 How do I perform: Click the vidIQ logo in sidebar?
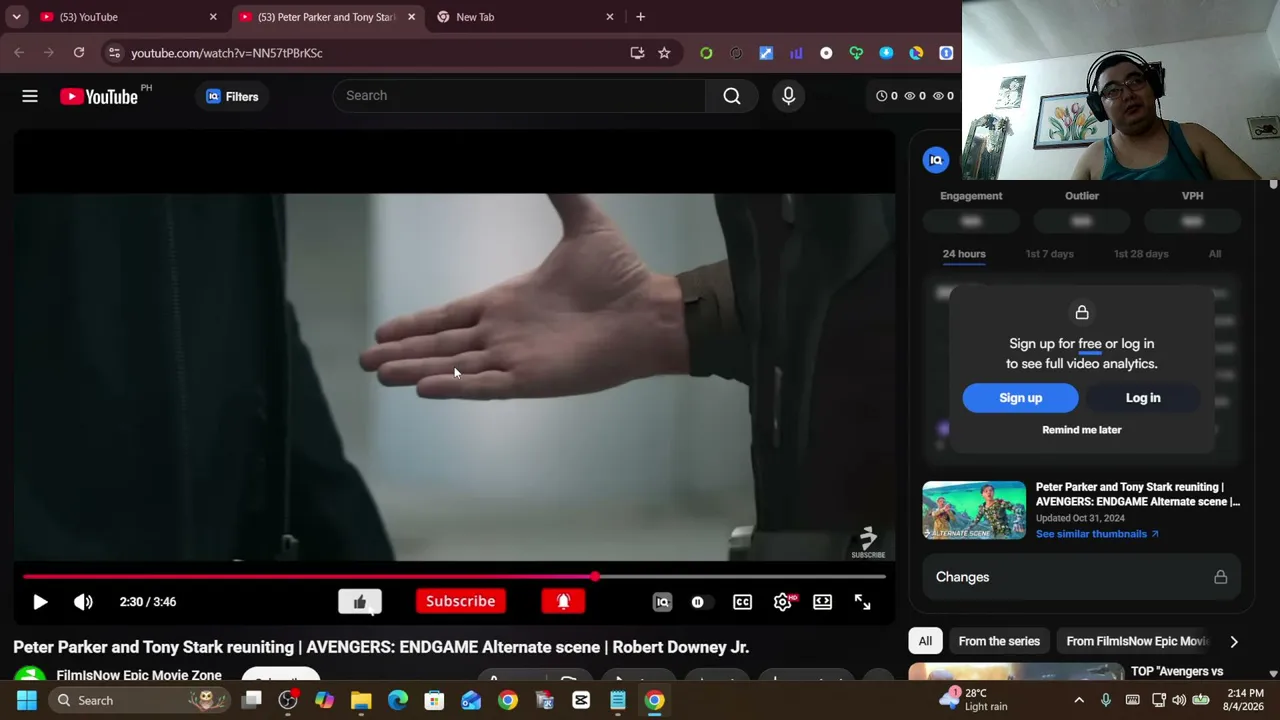pyautogui.click(x=936, y=160)
